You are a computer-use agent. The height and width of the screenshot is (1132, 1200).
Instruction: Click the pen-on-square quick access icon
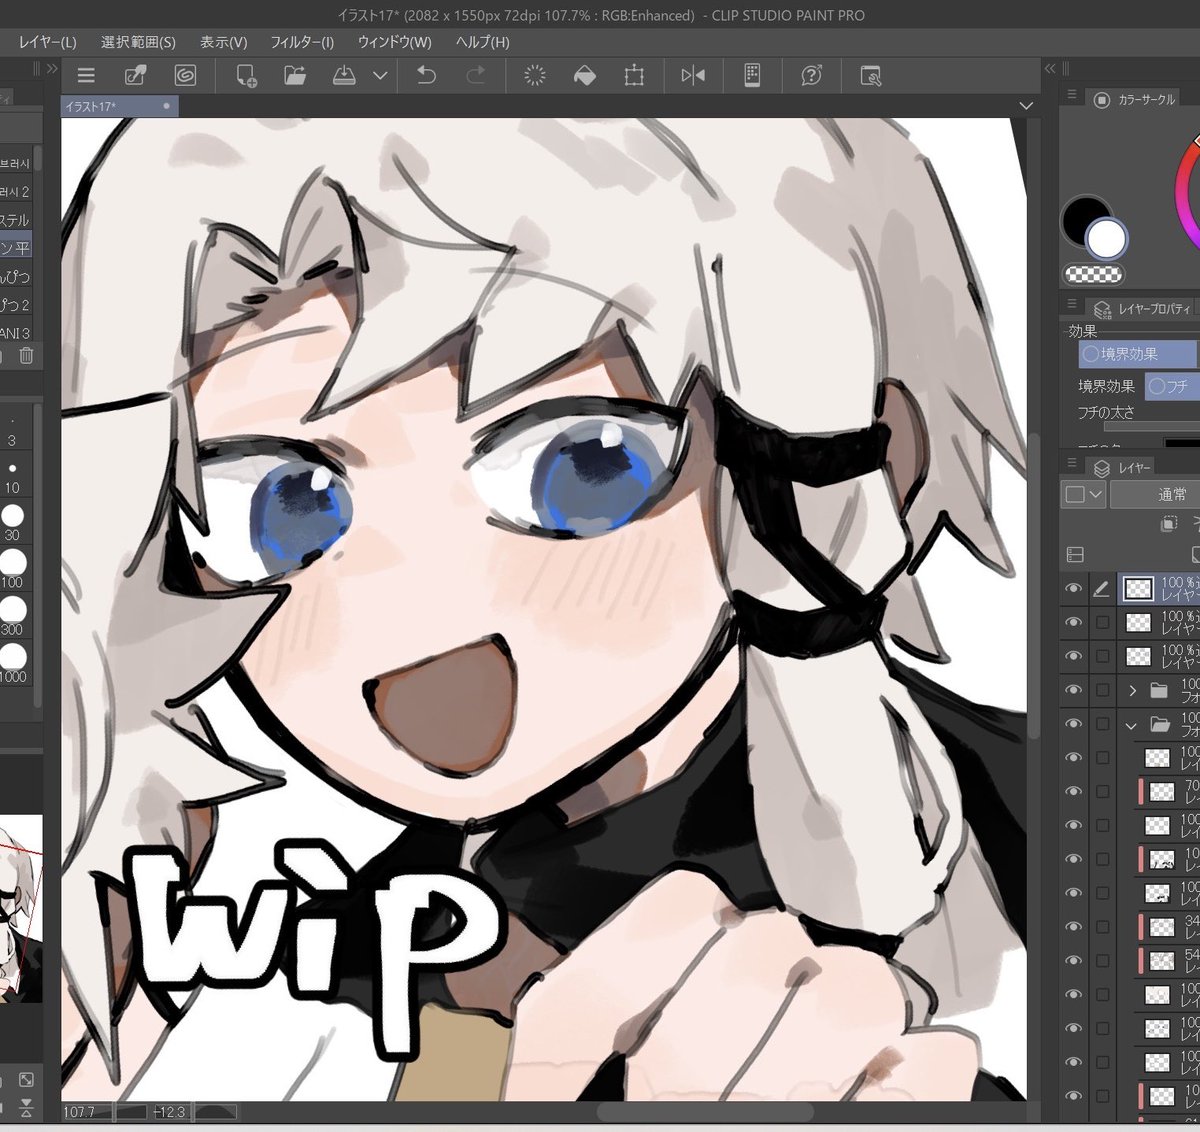135,76
